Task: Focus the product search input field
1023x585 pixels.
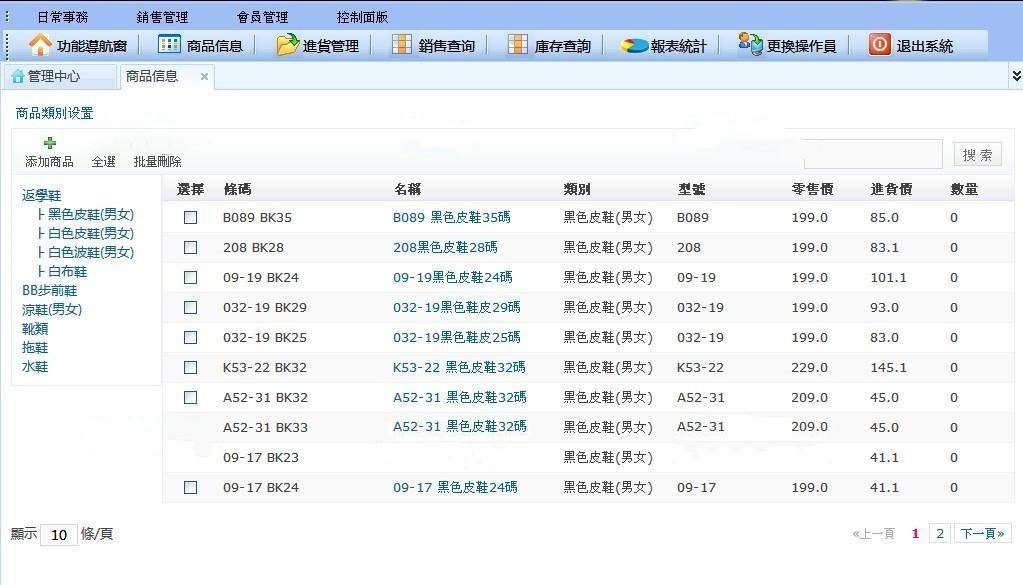Action: 873,154
